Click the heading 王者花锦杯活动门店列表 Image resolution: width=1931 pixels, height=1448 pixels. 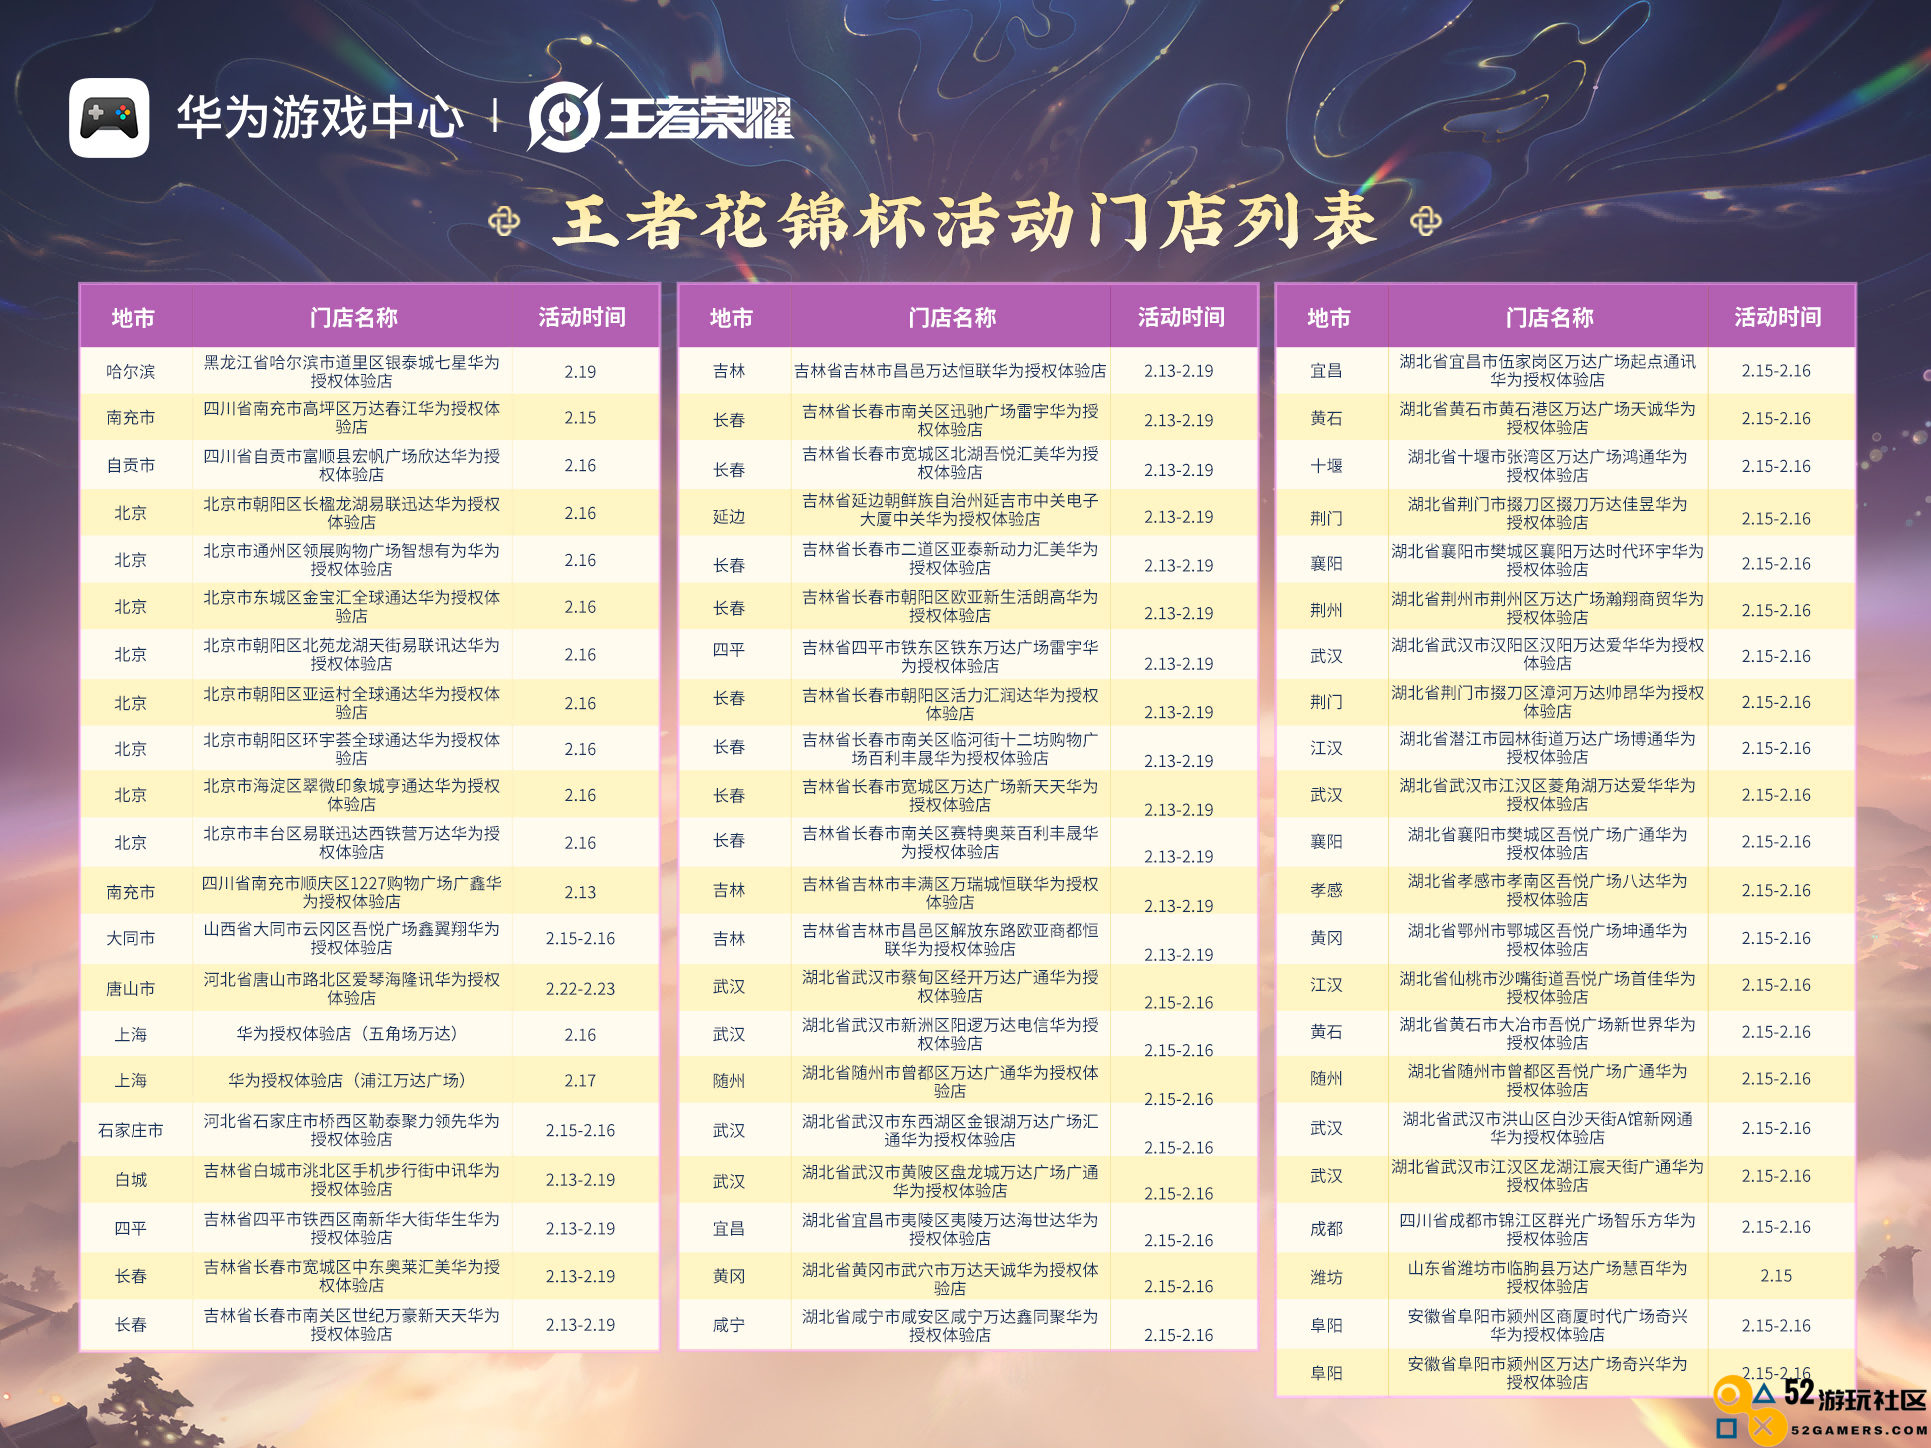tap(965, 221)
